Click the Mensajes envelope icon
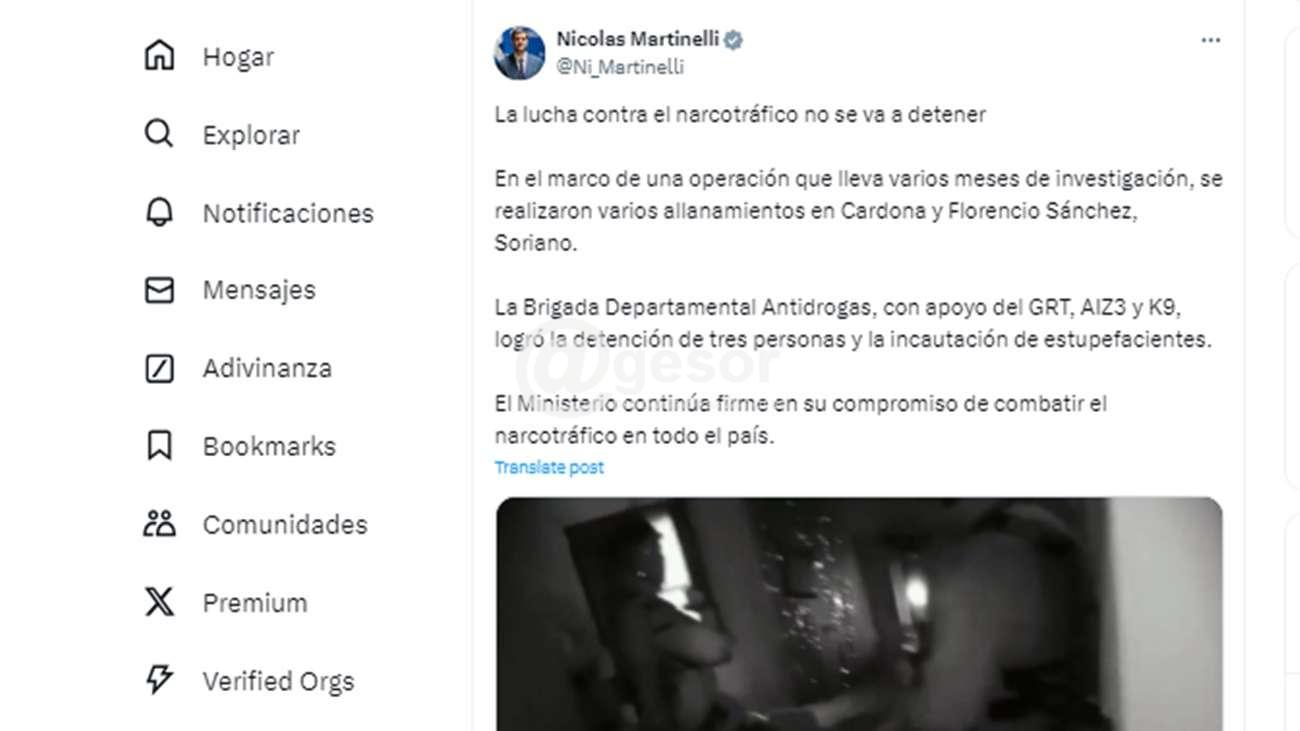1300x731 pixels. [x=159, y=290]
